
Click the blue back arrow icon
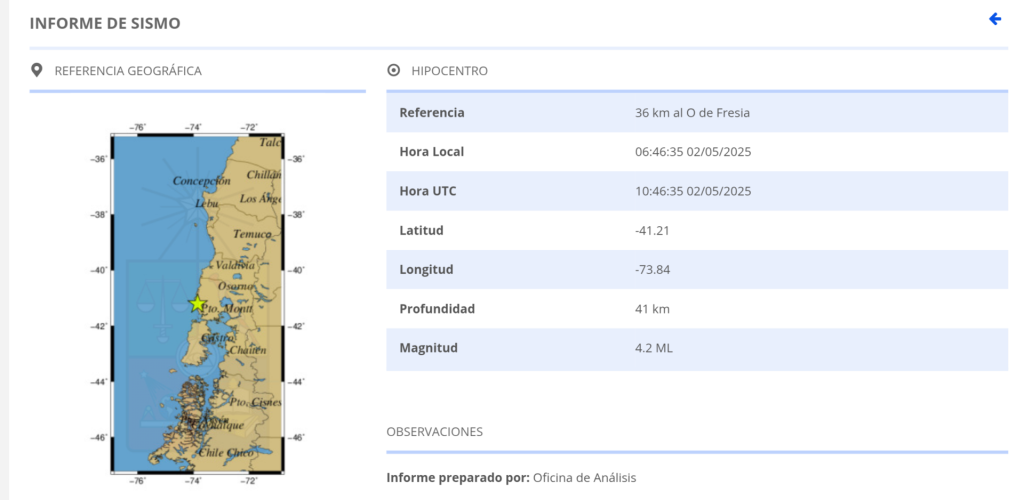[x=995, y=19]
